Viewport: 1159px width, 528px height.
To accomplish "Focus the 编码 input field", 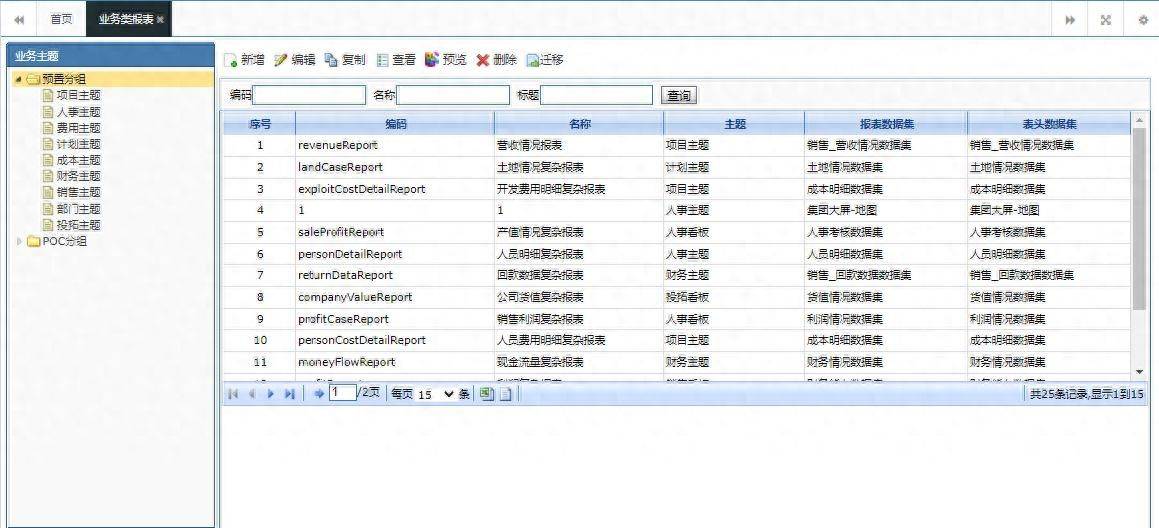I will click(x=309, y=95).
